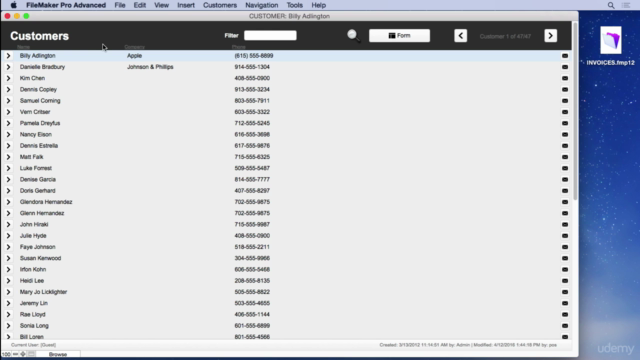Click black icon at end of Matt Falk row
Image resolution: width=640 pixels, height=360 pixels.
(565, 157)
